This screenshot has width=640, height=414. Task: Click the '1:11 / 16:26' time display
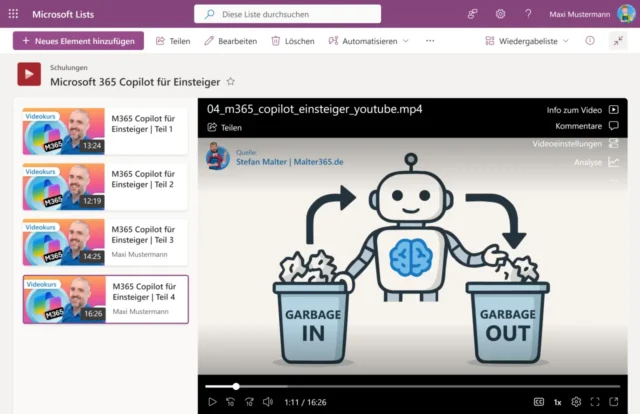305,402
